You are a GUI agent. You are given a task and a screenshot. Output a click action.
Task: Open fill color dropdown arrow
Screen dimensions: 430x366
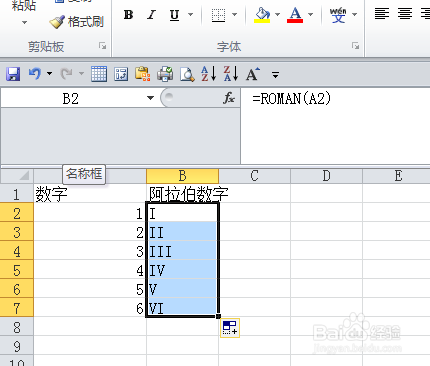click(277, 15)
